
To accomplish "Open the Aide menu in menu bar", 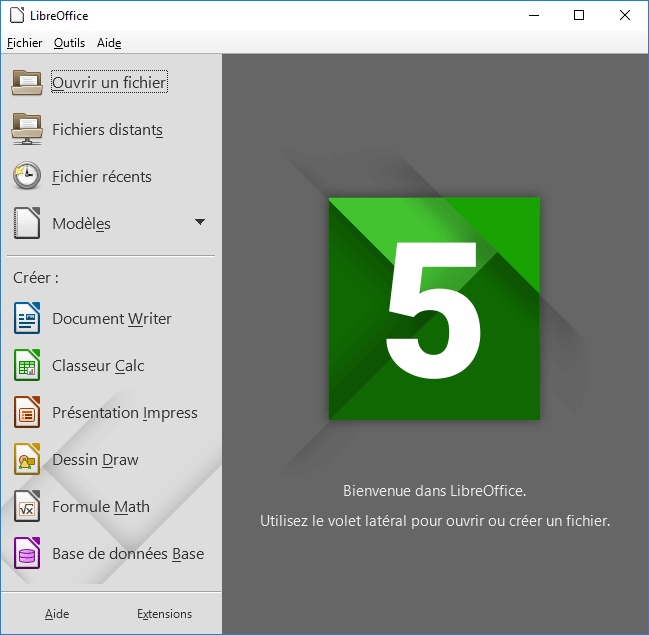I will 109,43.
